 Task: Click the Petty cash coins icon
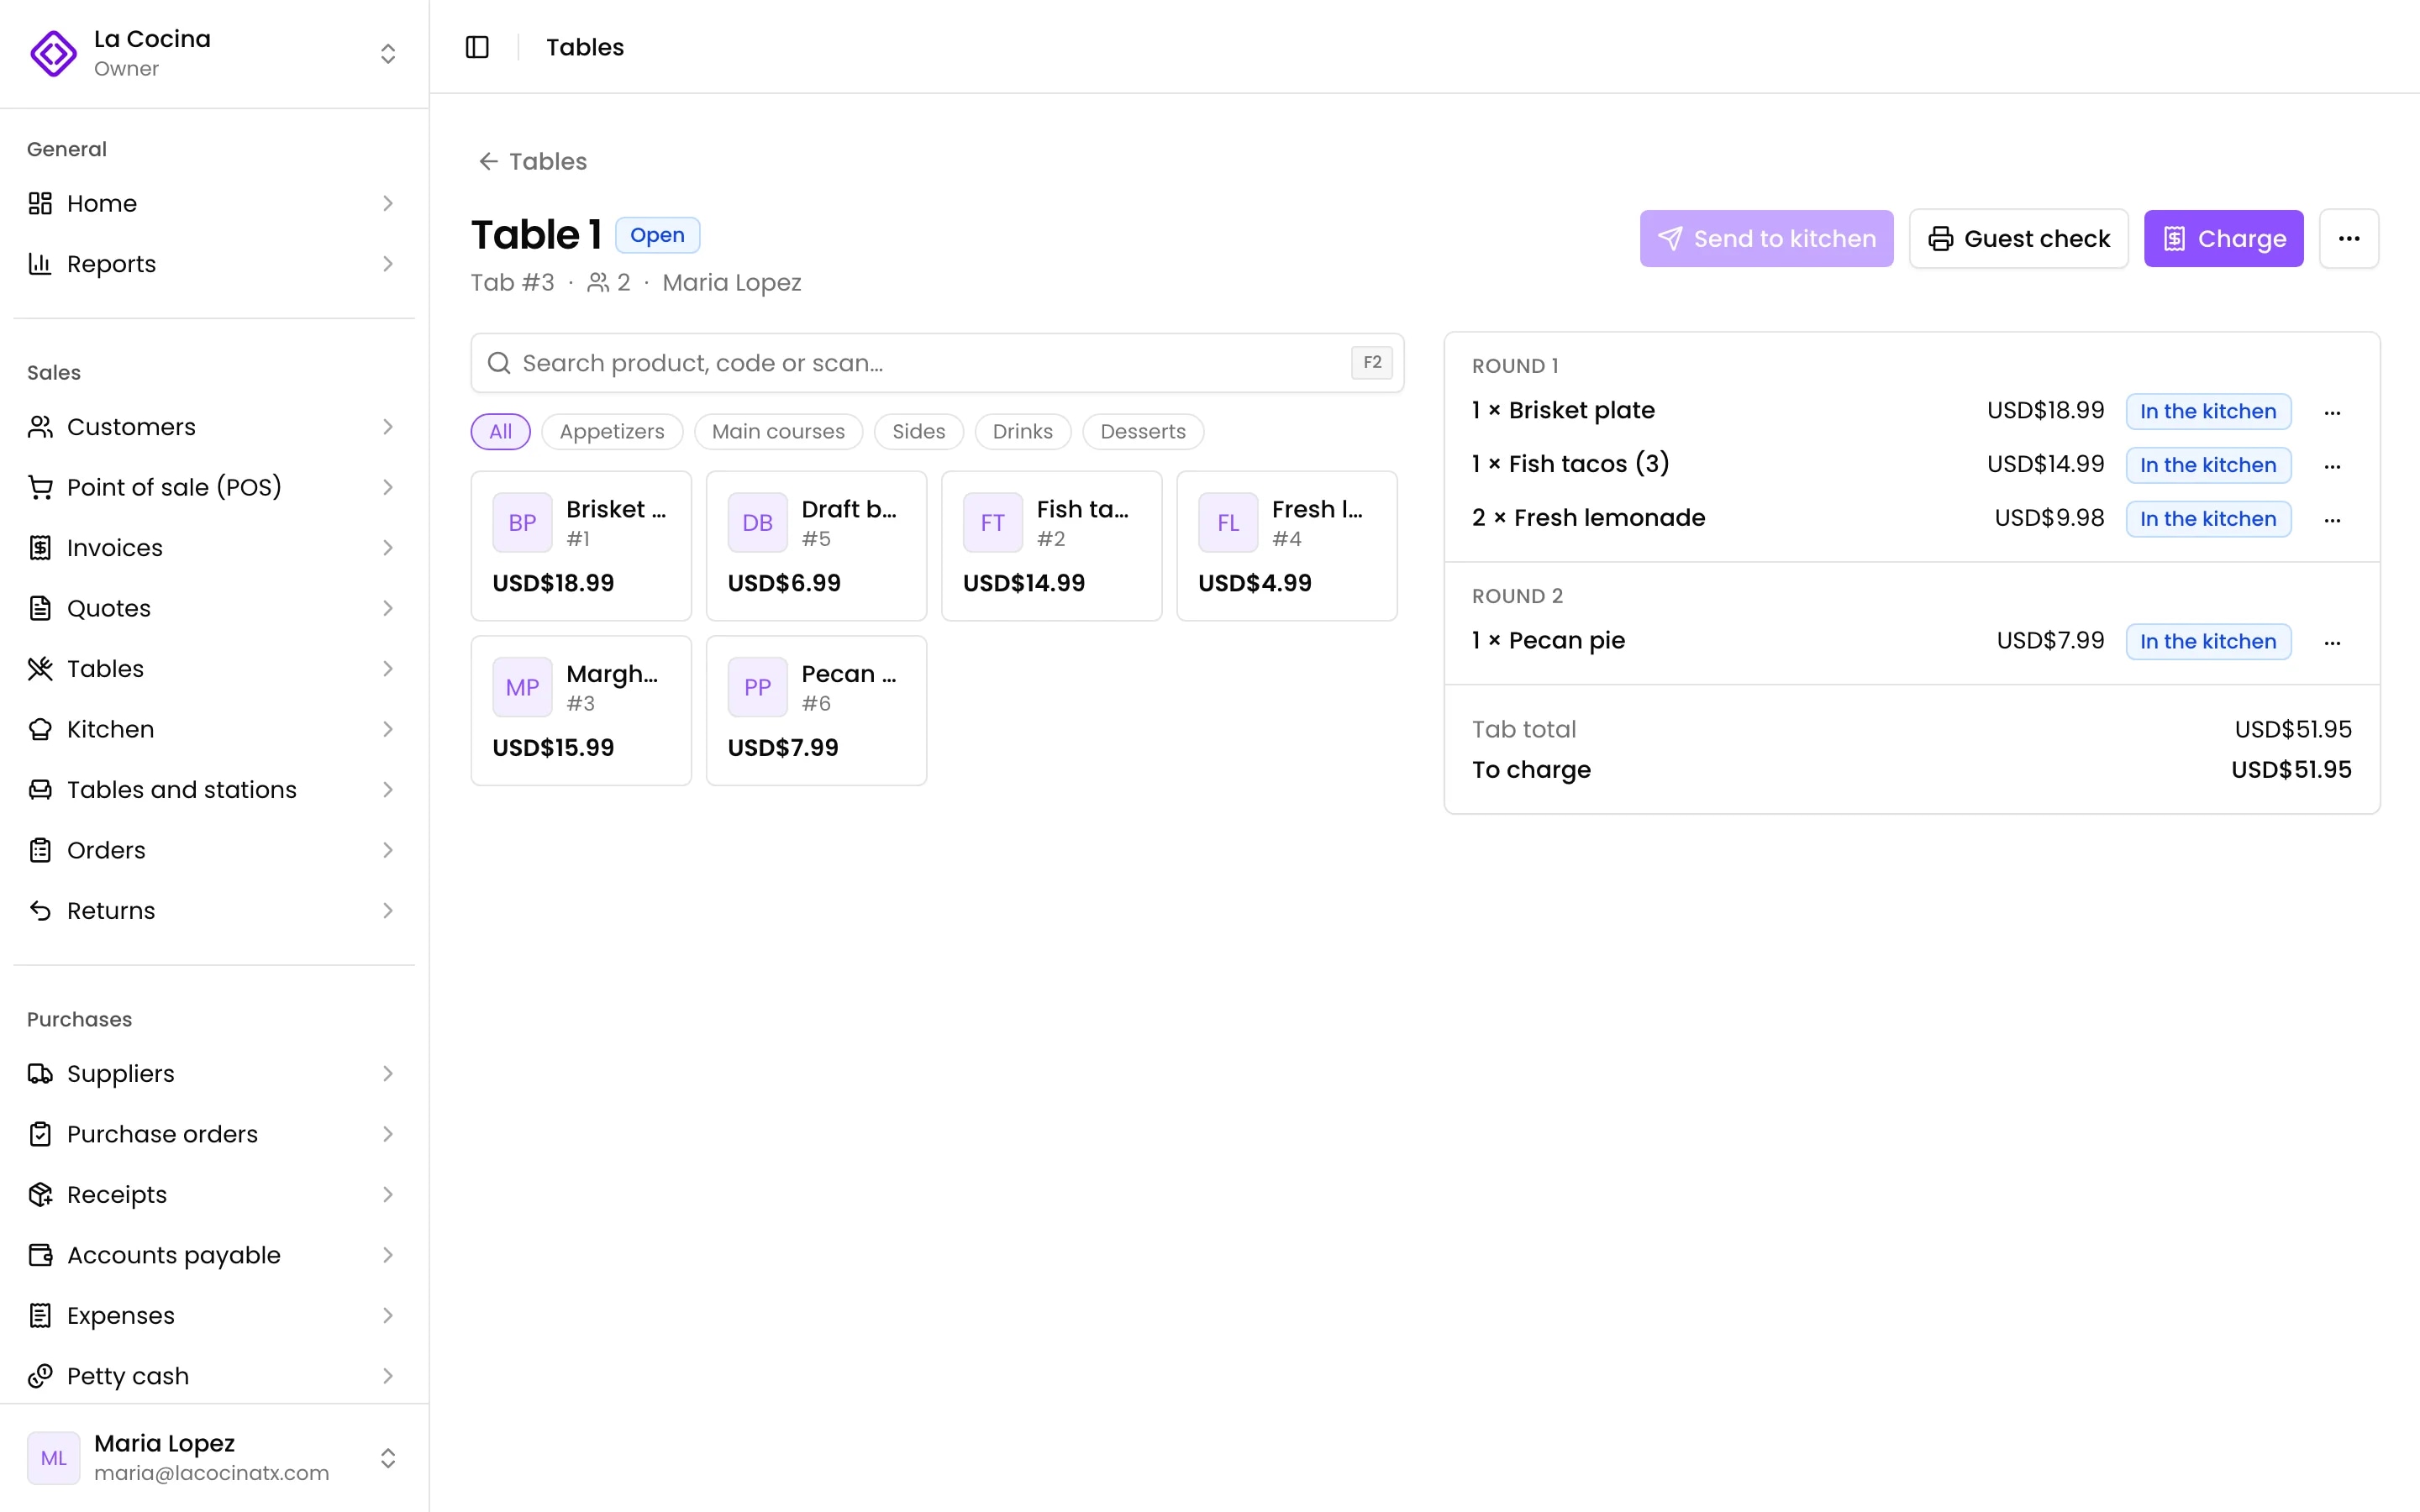40,1376
